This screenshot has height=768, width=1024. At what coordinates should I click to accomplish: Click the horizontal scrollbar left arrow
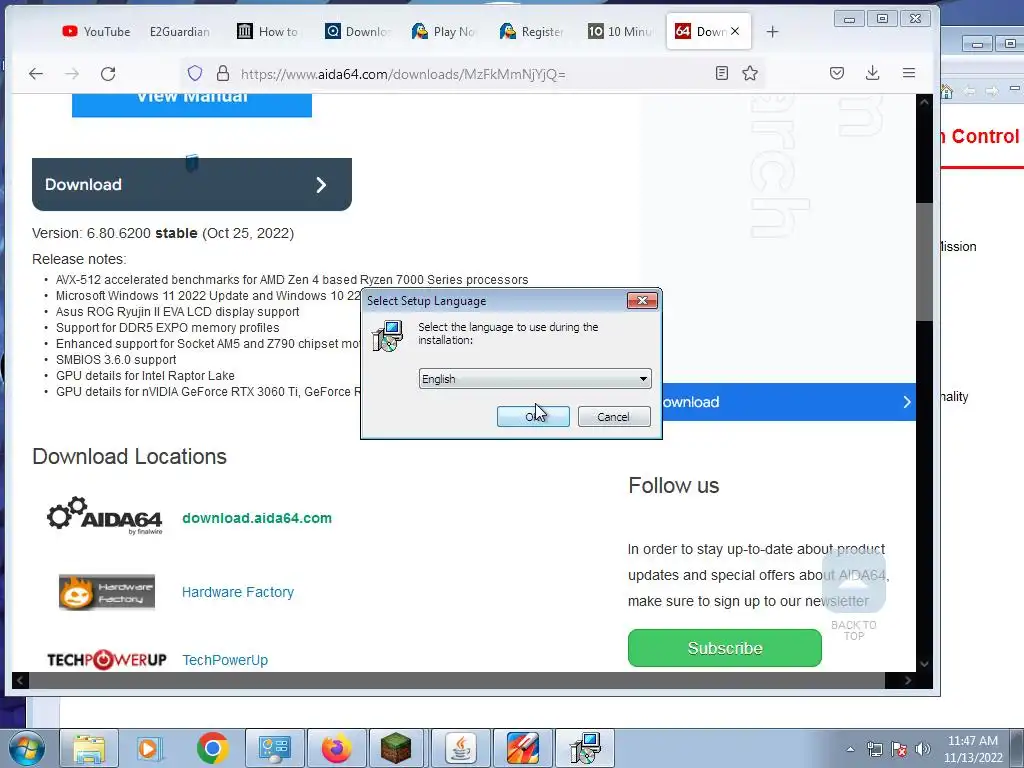(20, 680)
